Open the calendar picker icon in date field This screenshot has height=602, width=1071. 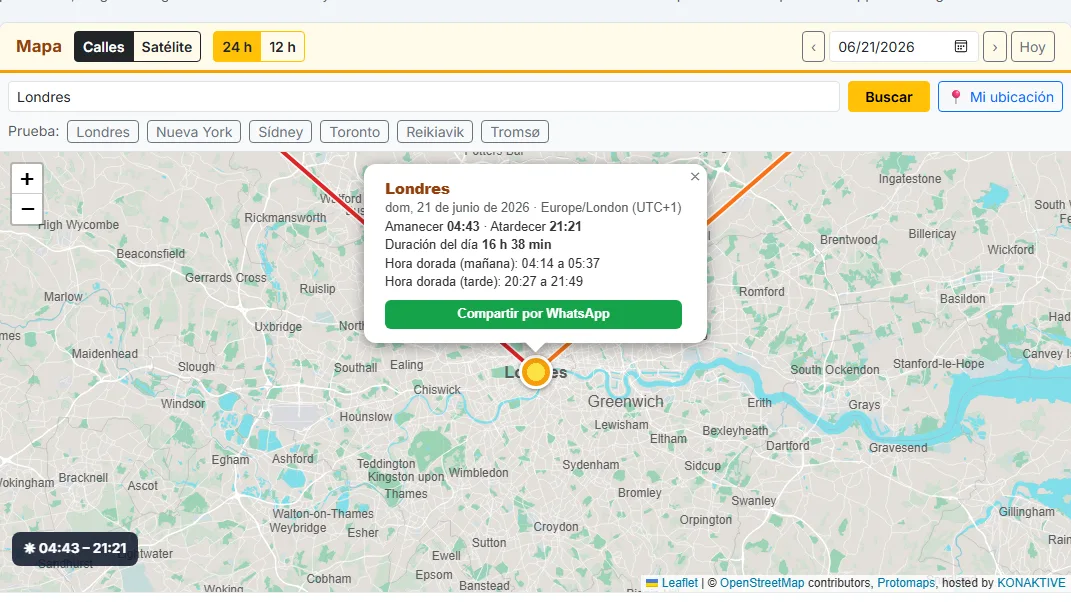pyautogui.click(x=960, y=46)
